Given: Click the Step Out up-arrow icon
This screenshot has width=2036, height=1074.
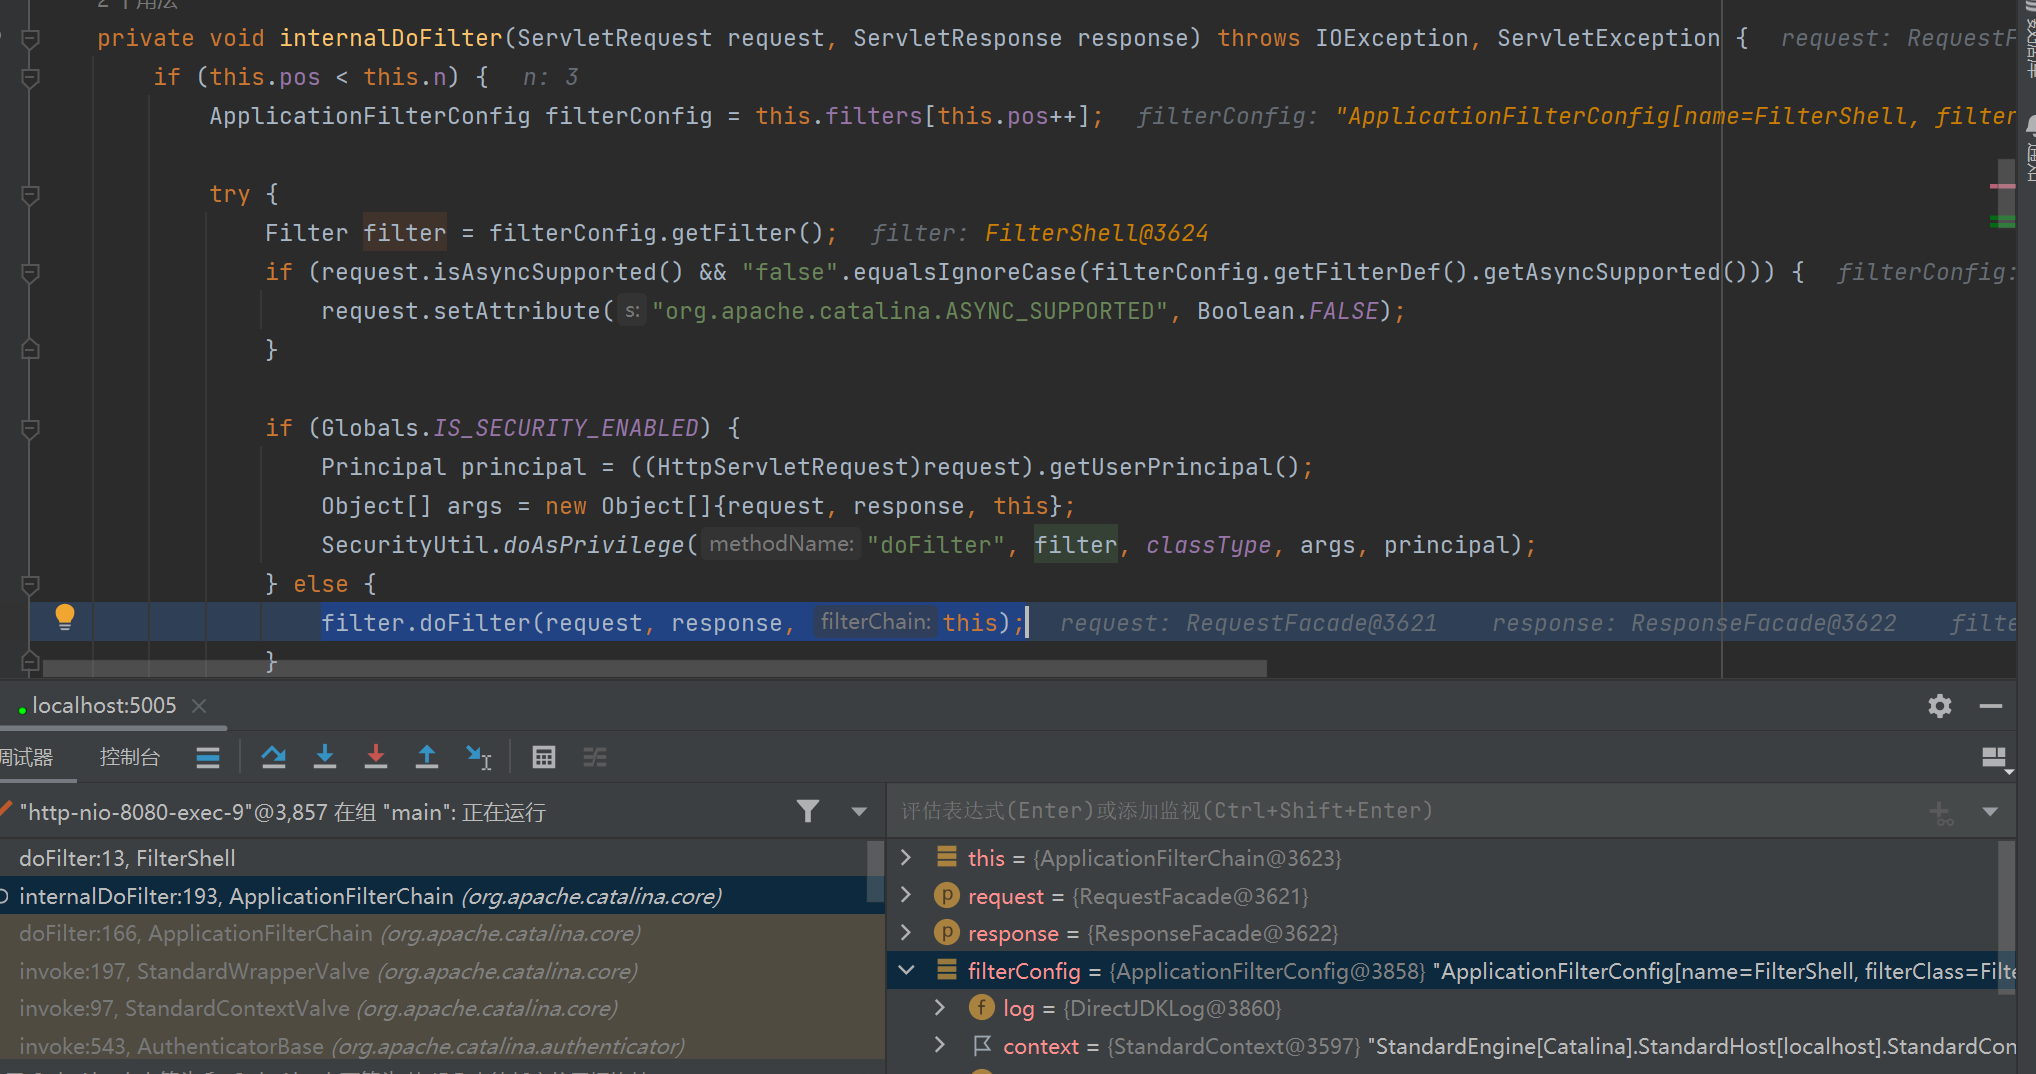Looking at the screenshot, I should tap(426, 757).
